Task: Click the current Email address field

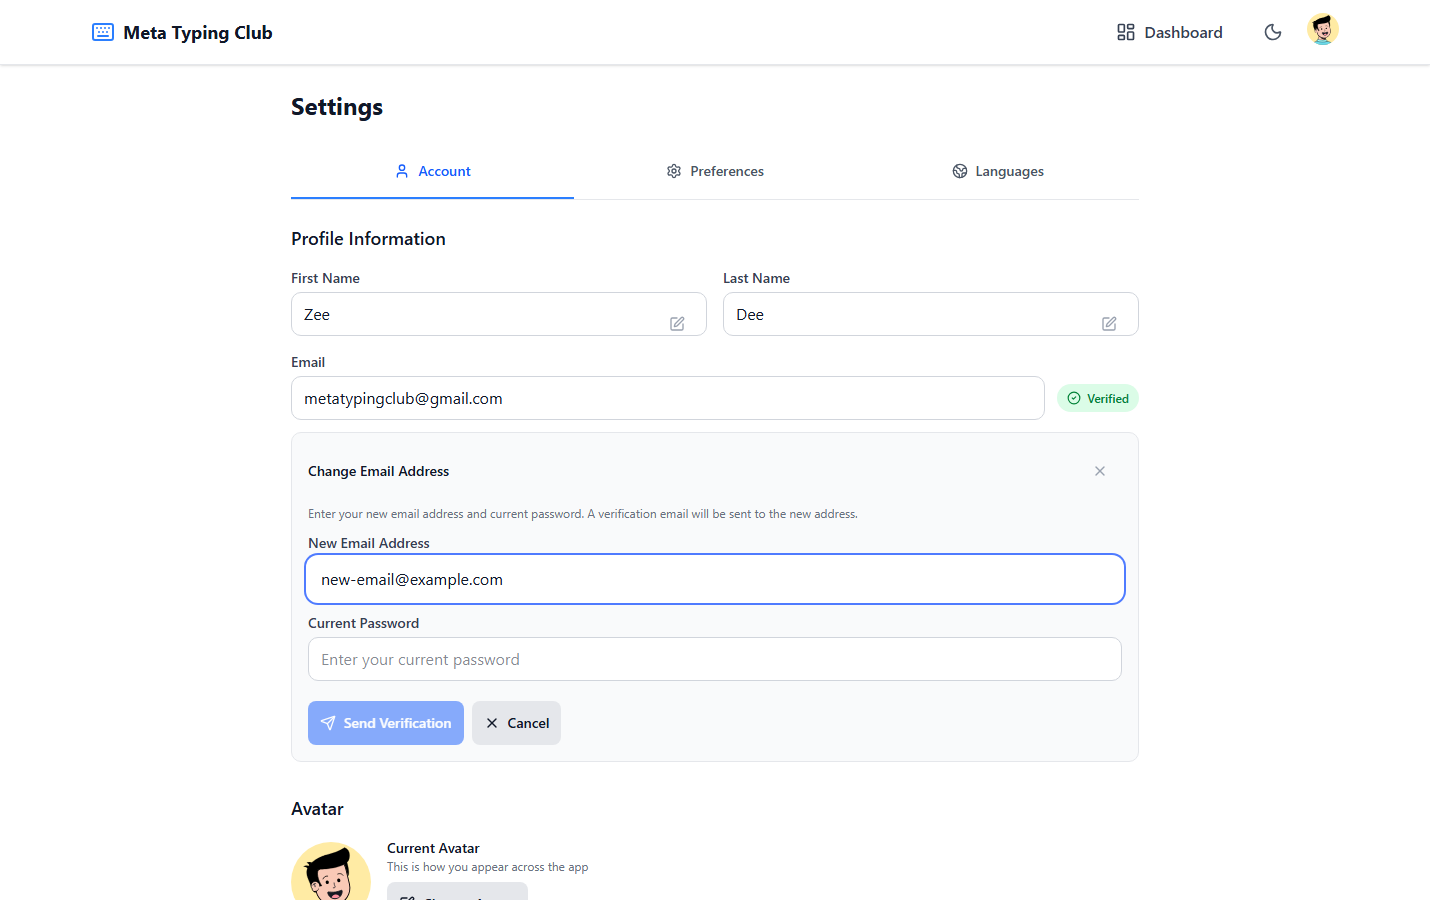Action: (x=667, y=398)
